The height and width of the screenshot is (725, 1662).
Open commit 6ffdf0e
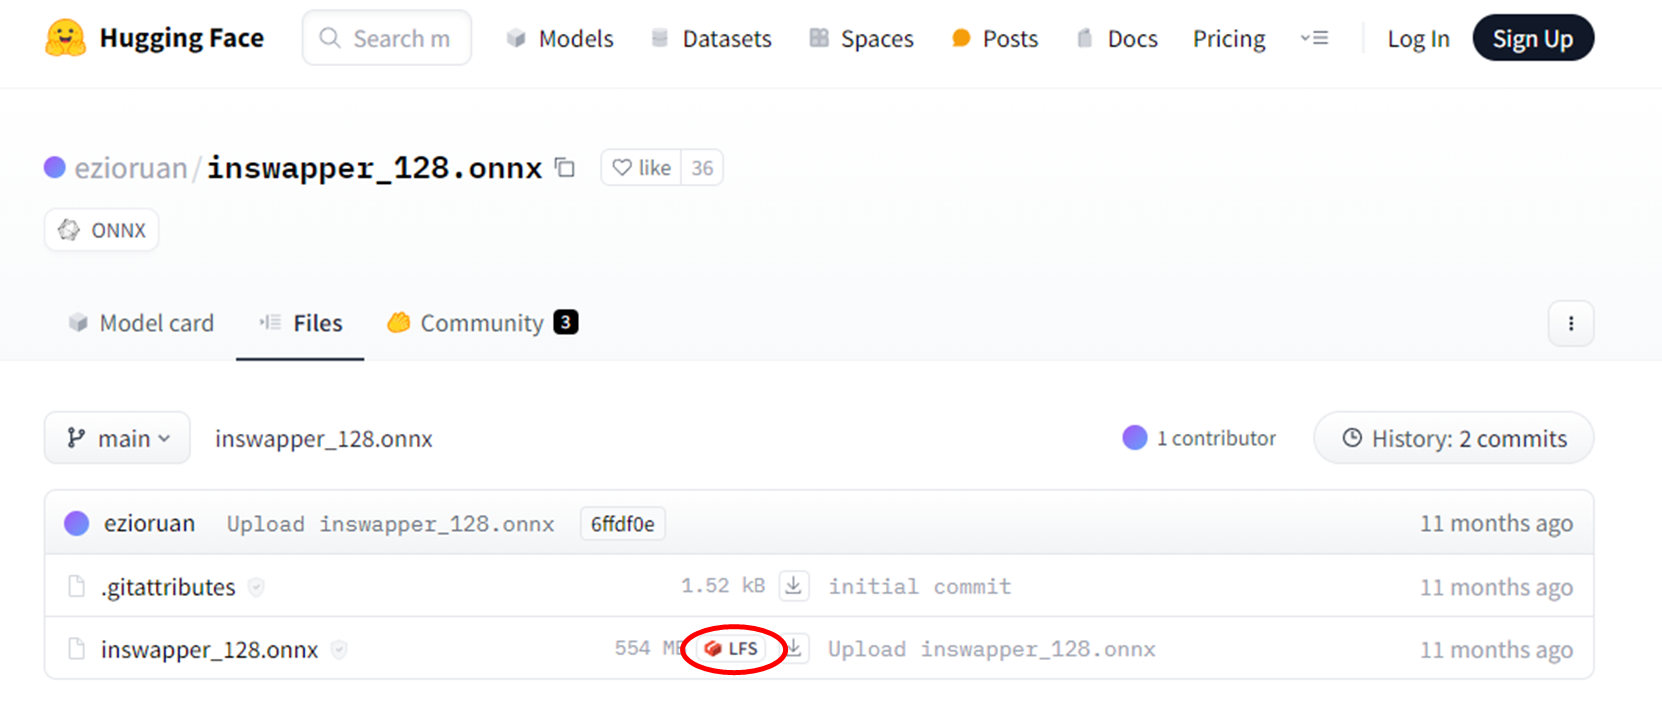coord(622,523)
